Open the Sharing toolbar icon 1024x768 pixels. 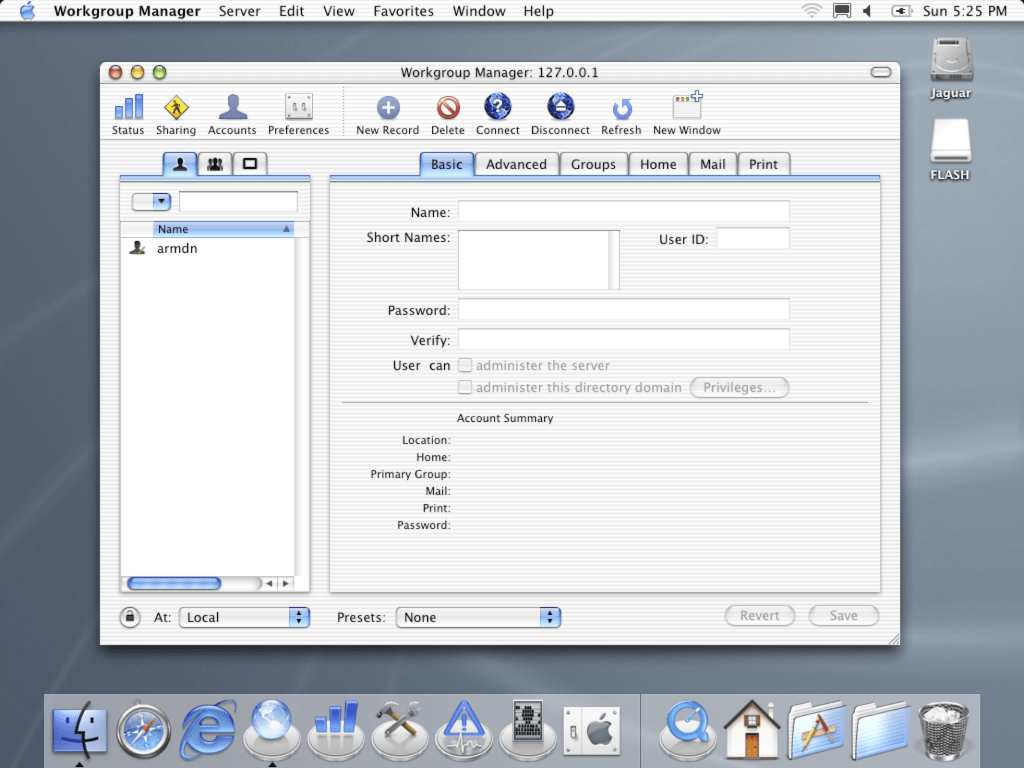(x=176, y=108)
